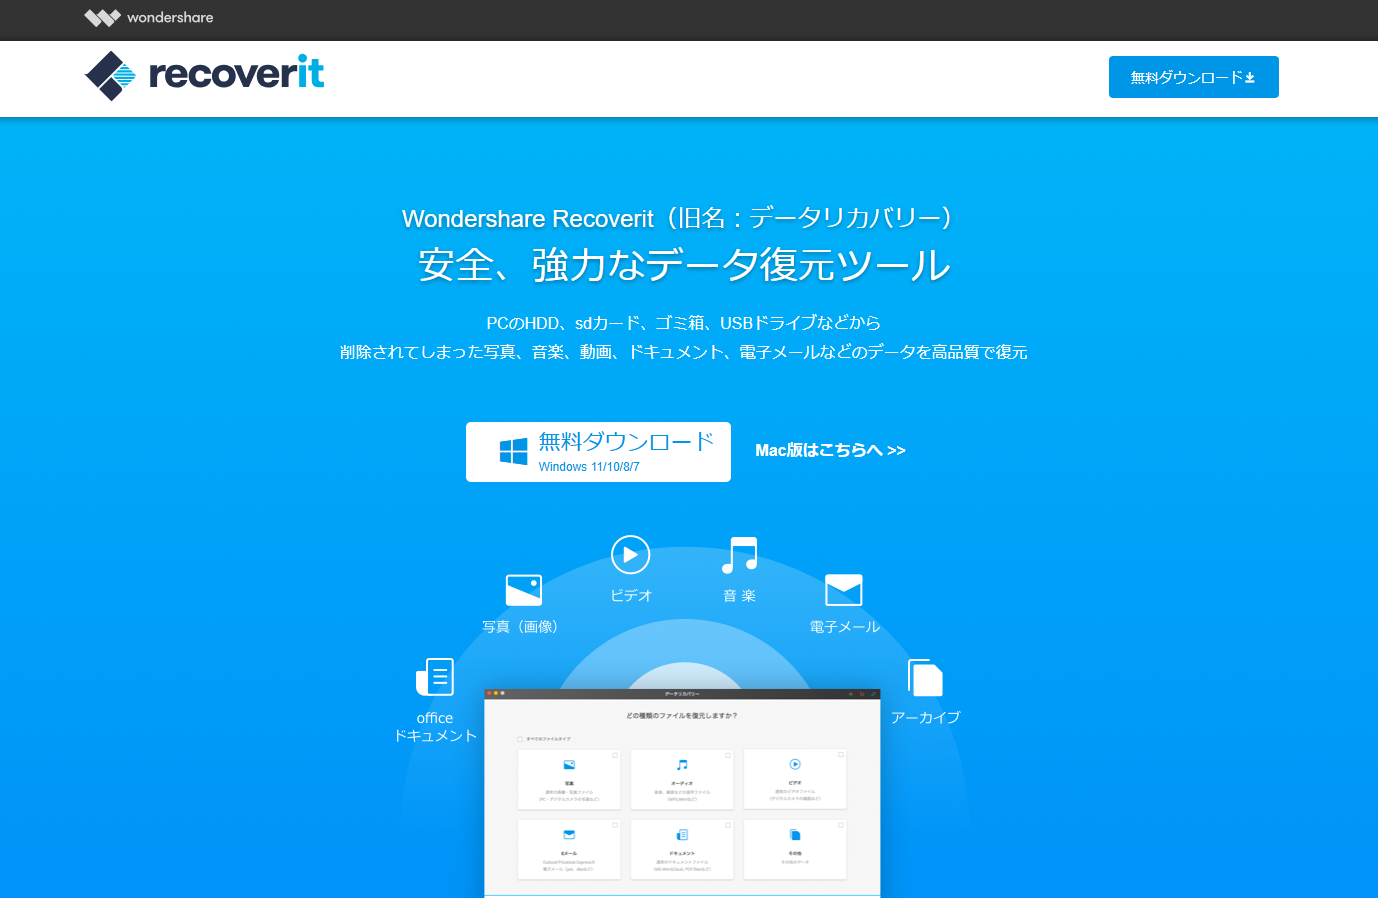Click the ビデオ label under play icon

coord(631,595)
